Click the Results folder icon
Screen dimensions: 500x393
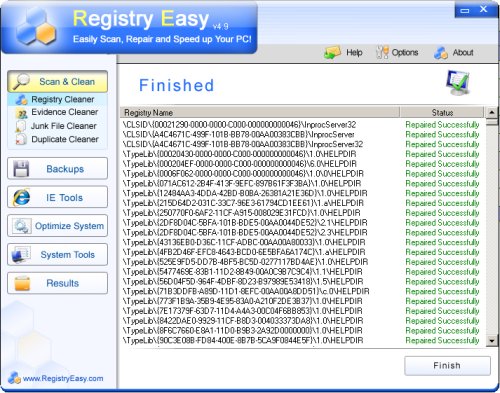click(22, 283)
